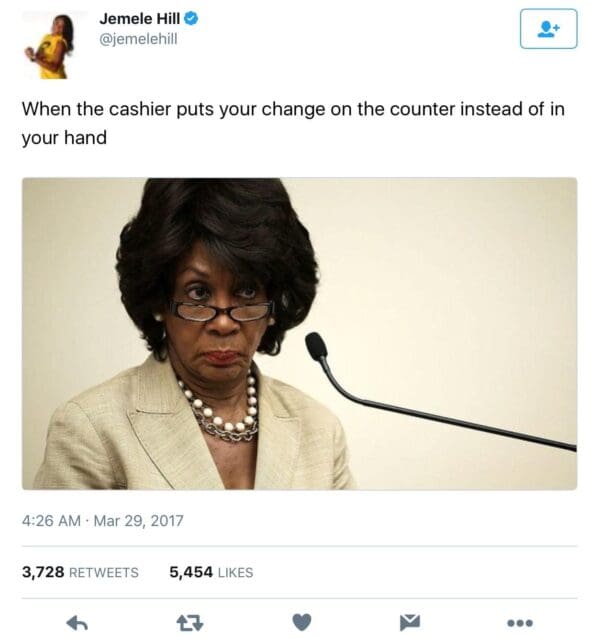Open Jemele Hill's profile avatar
The image size is (600, 639).
pyautogui.click(x=50, y=46)
